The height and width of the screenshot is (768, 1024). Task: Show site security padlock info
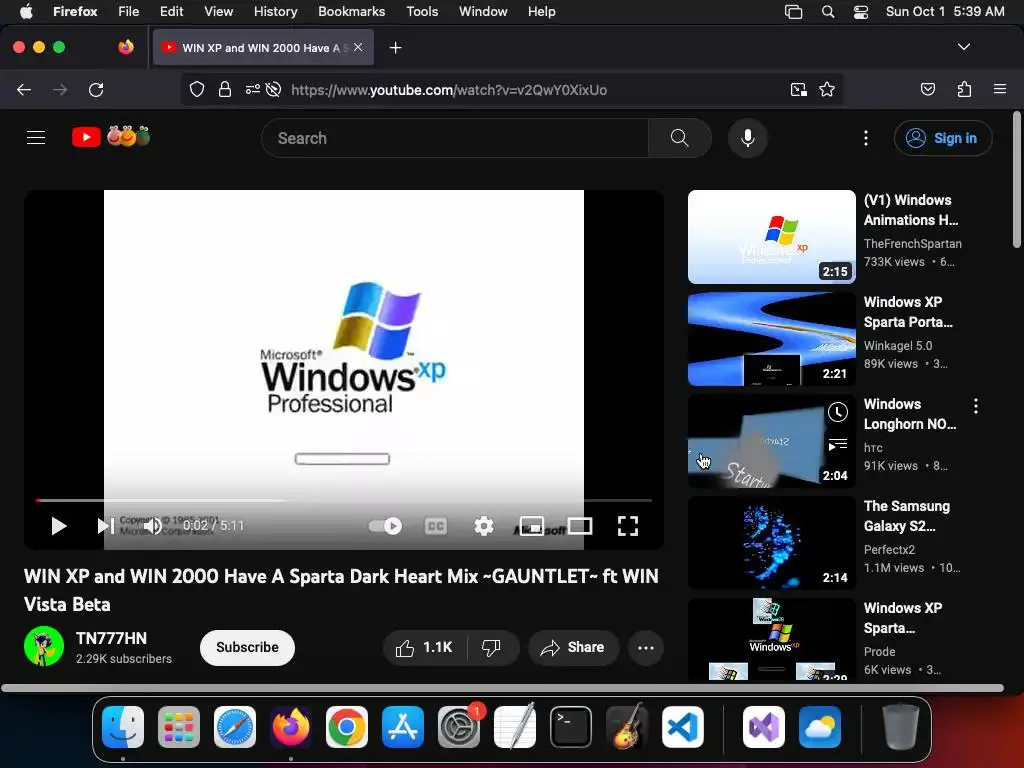pos(225,89)
